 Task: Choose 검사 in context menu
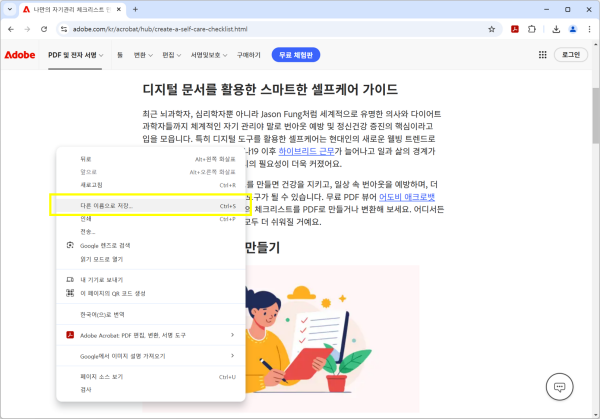point(151,390)
